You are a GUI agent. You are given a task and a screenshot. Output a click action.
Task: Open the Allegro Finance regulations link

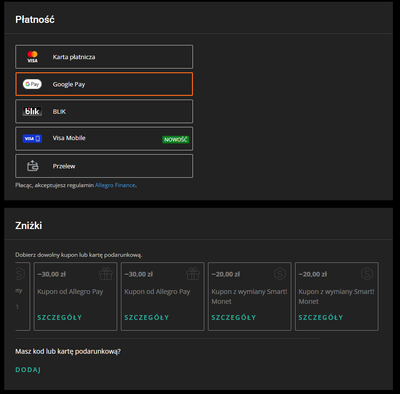click(115, 185)
